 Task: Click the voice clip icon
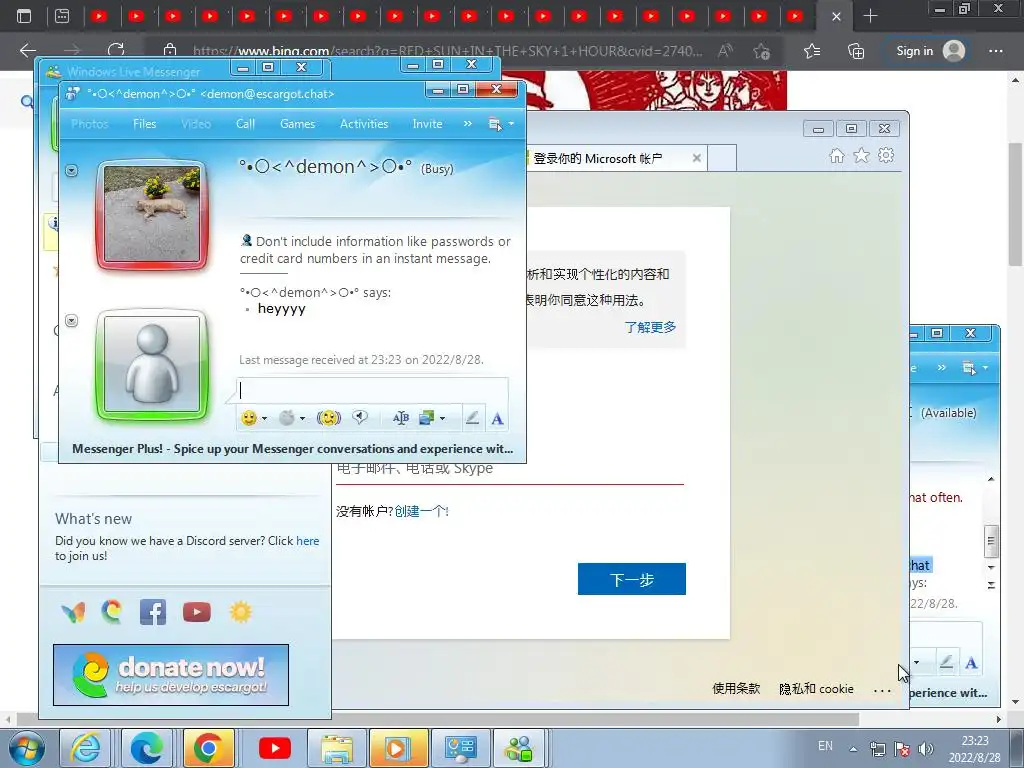tap(360, 417)
